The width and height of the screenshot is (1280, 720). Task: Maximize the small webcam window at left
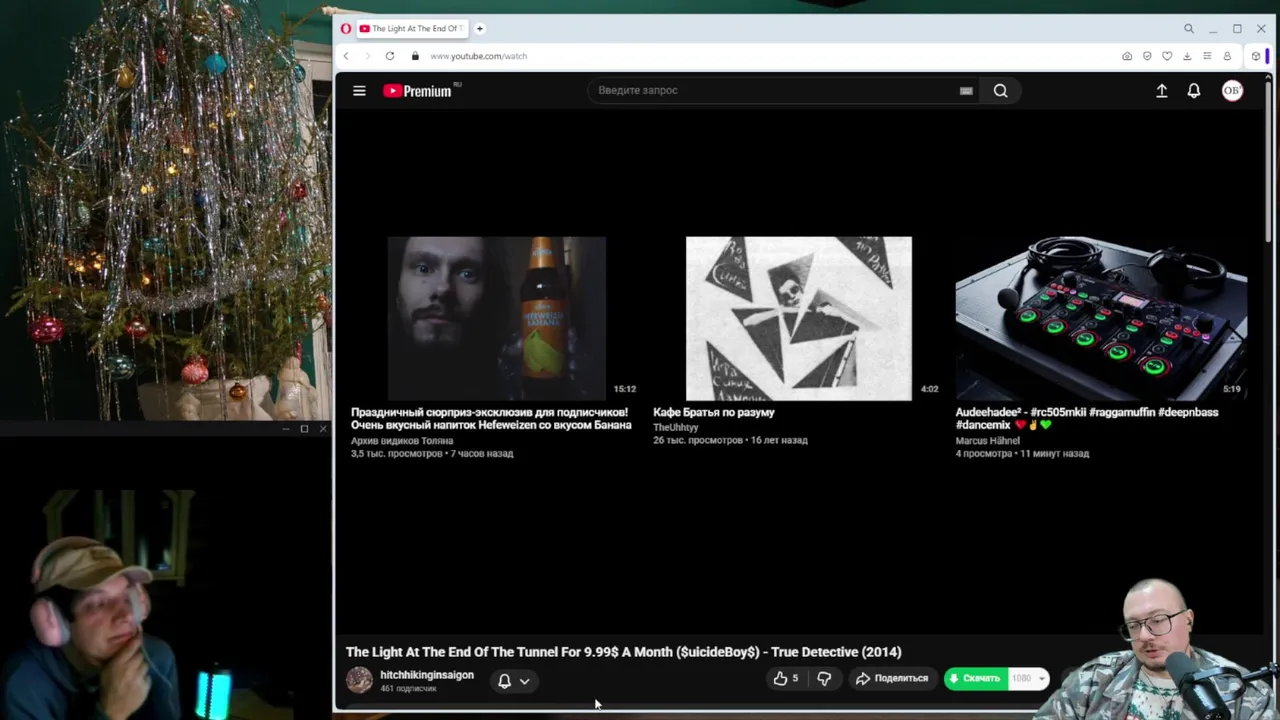[304, 429]
